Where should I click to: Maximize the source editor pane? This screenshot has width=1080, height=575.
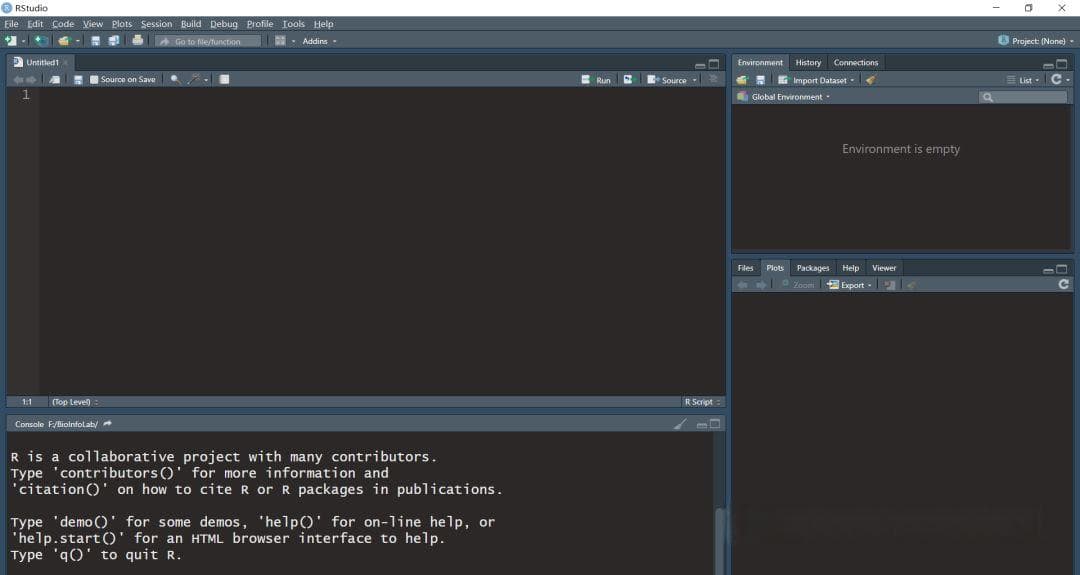click(714, 64)
